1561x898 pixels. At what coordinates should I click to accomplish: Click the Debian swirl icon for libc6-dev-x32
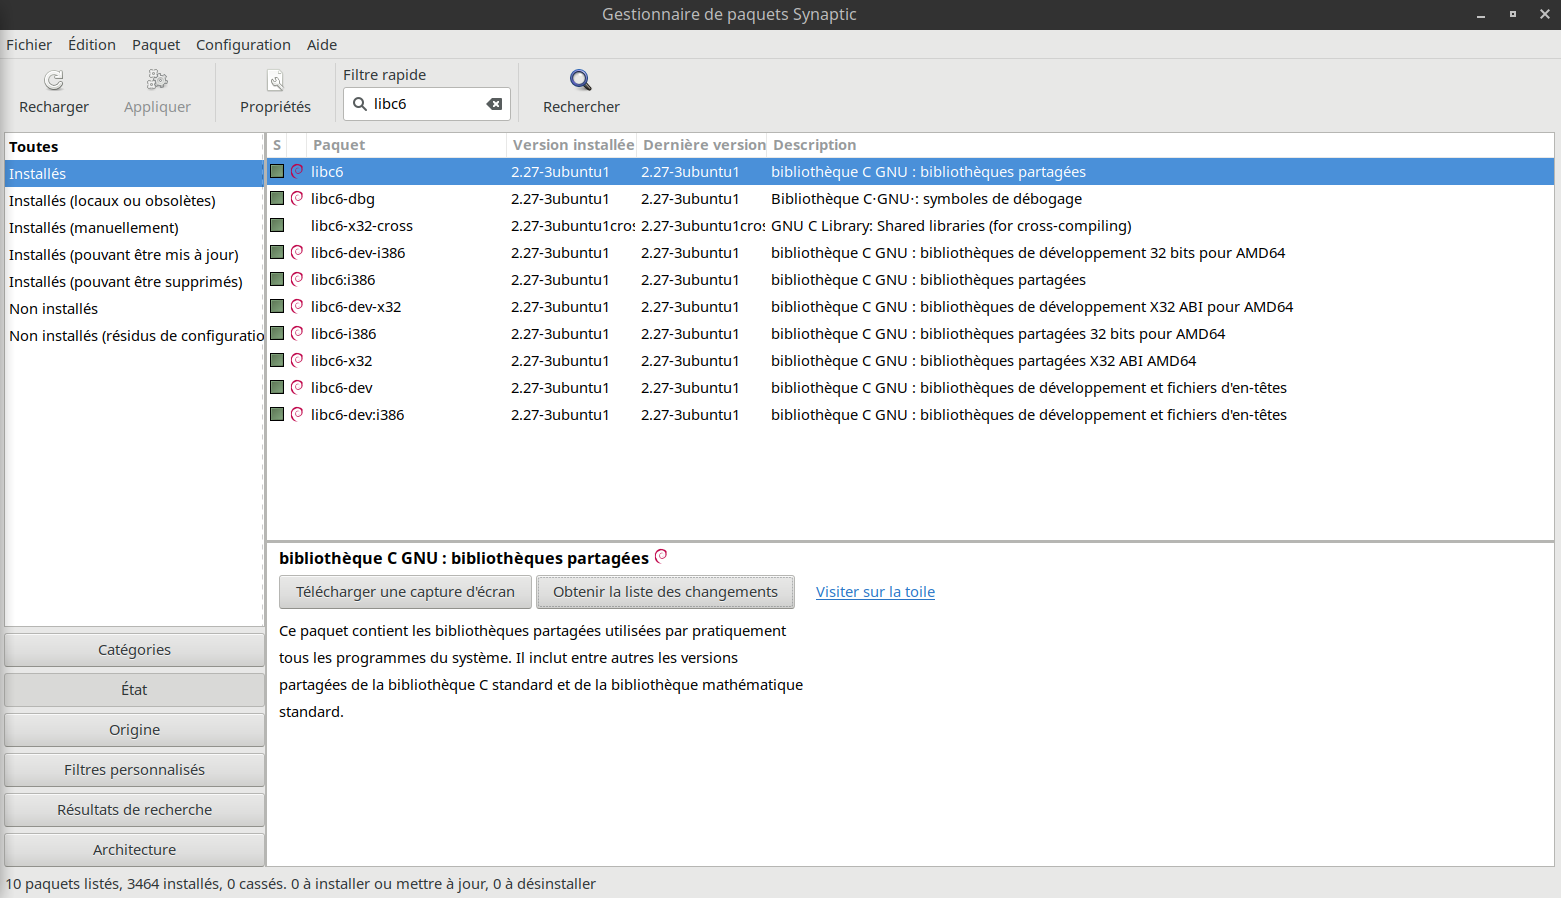click(297, 306)
